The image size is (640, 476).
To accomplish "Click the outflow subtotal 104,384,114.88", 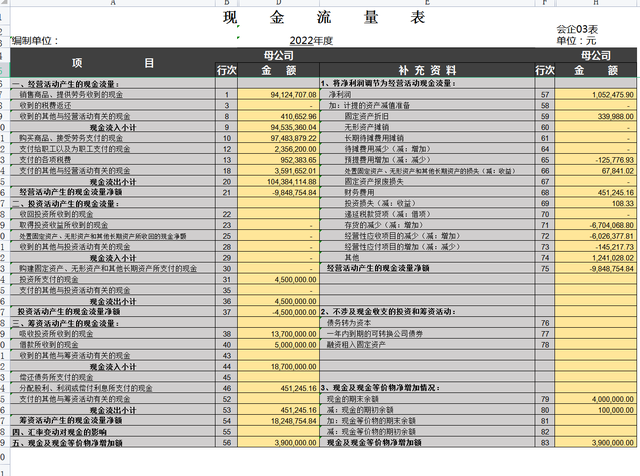I will (291, 182).
